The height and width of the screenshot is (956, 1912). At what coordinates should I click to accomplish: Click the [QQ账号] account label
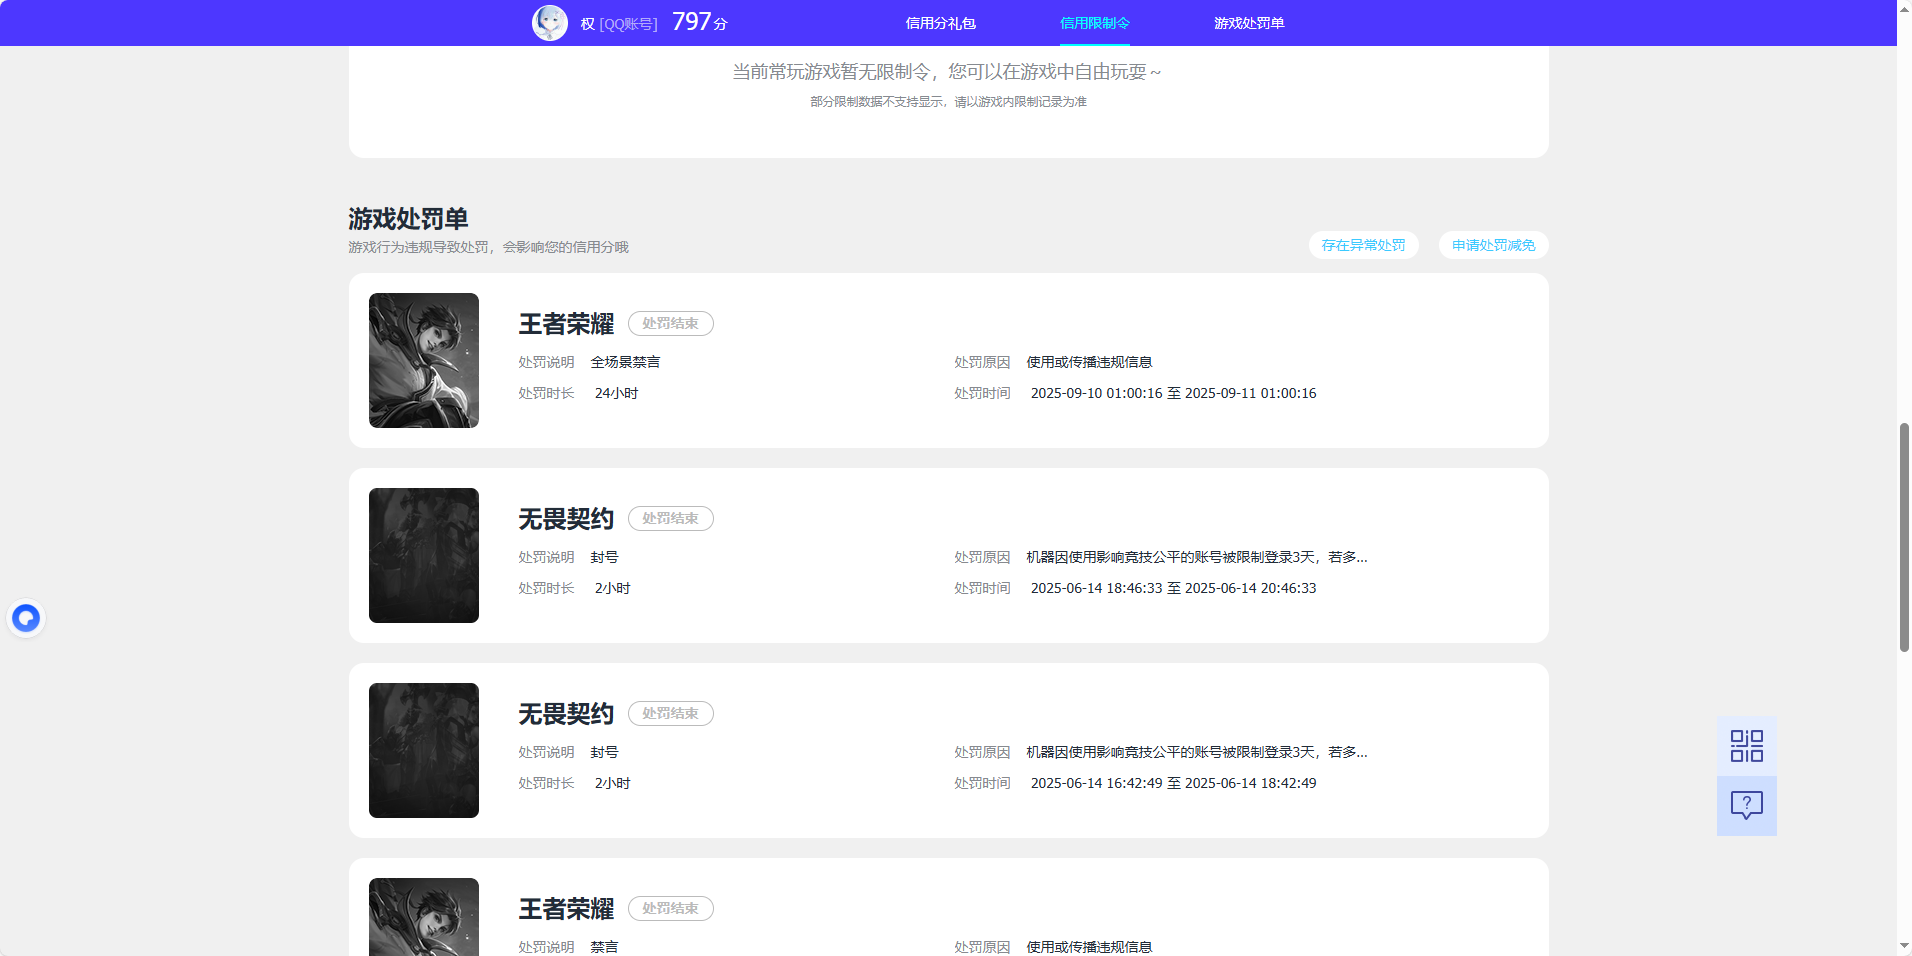[x=629, y=22]
